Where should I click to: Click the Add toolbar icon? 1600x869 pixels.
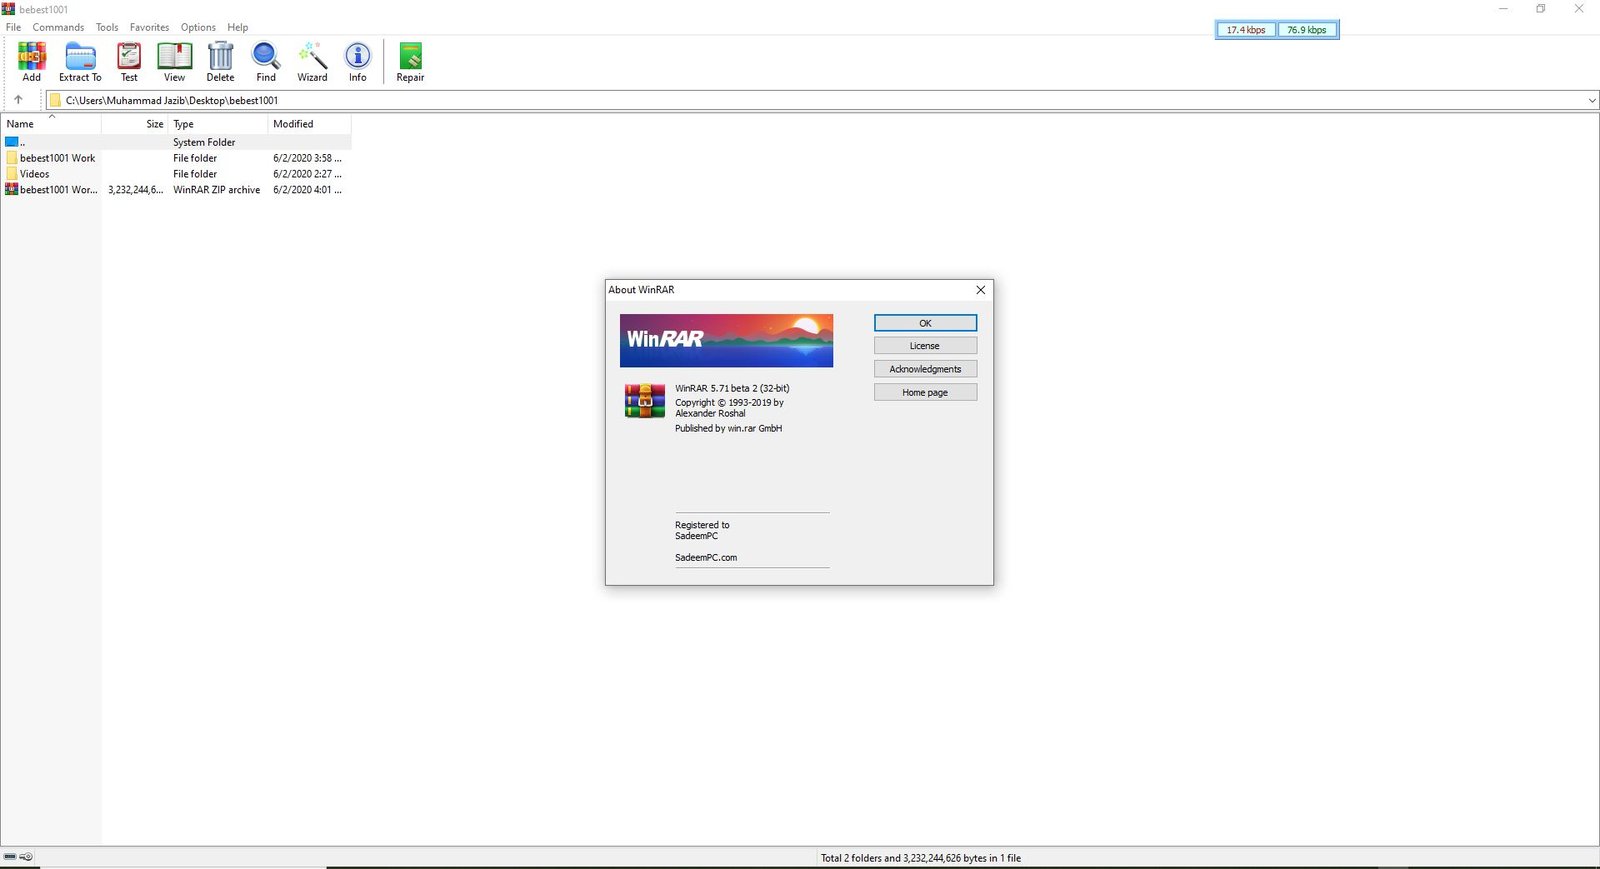click(32, 62)
